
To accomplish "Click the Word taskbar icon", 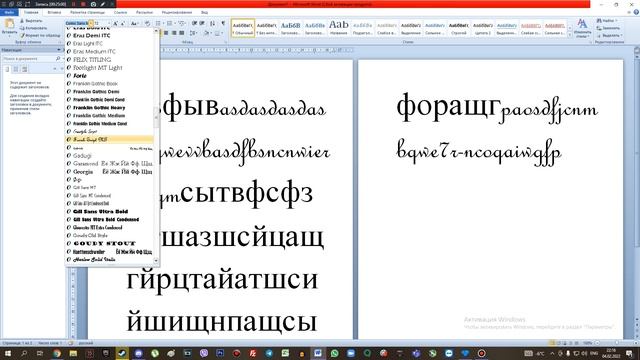I will (318, 353).
